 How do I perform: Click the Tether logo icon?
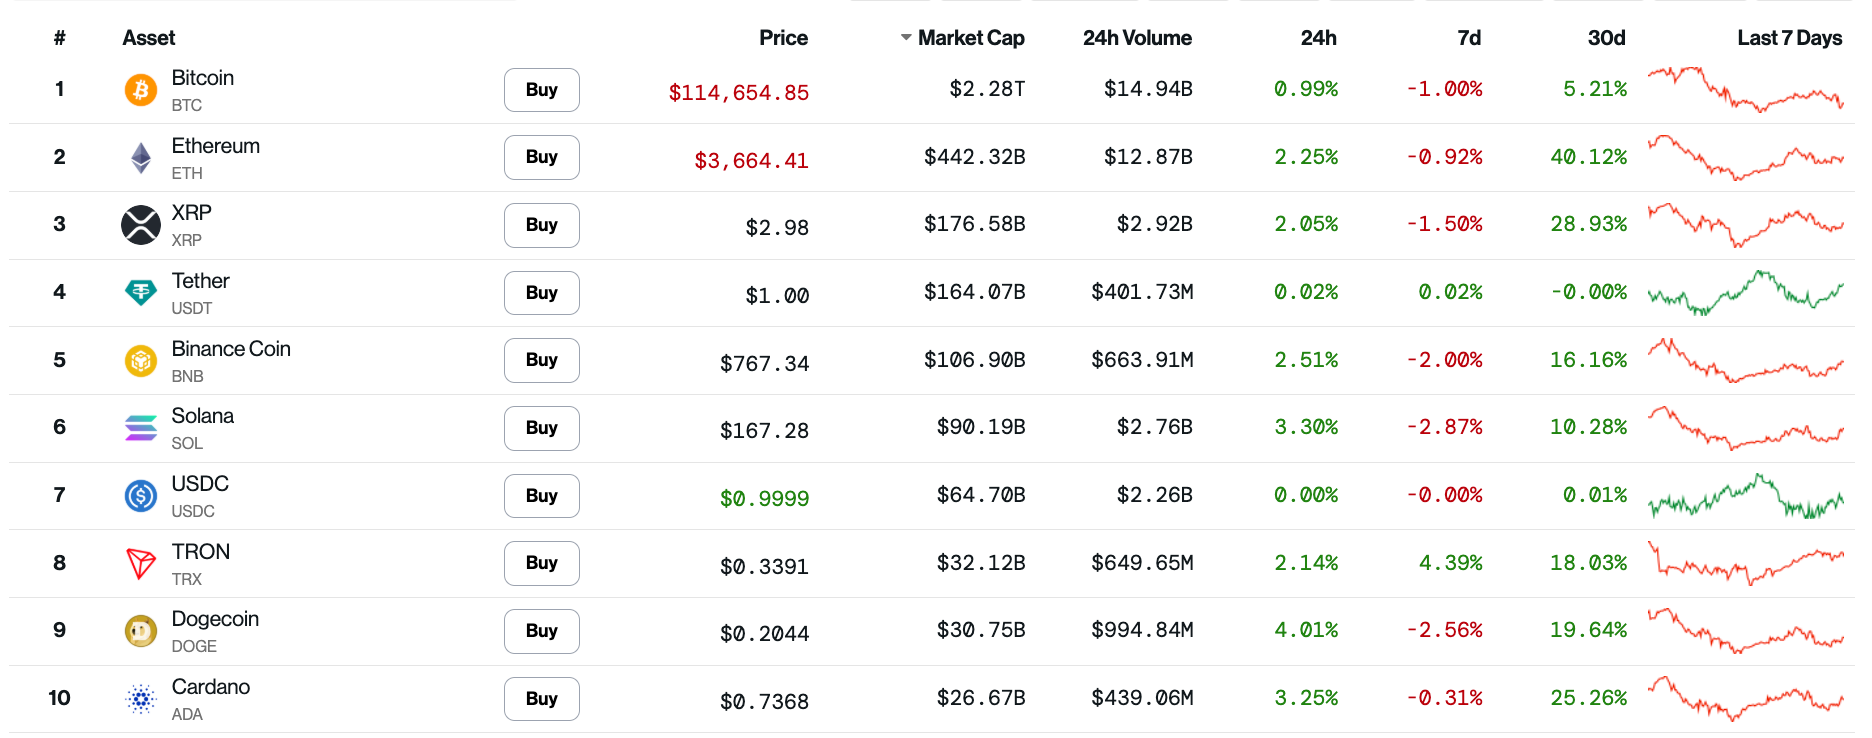coord(141,293)
